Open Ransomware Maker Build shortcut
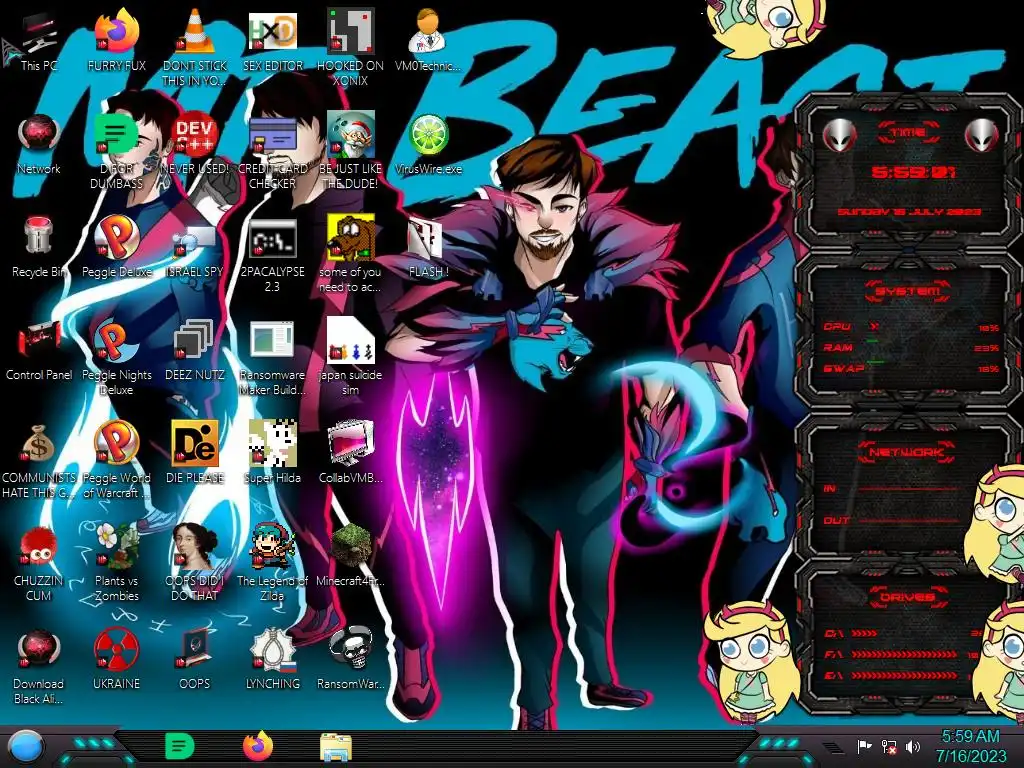 tap(272, 358)
